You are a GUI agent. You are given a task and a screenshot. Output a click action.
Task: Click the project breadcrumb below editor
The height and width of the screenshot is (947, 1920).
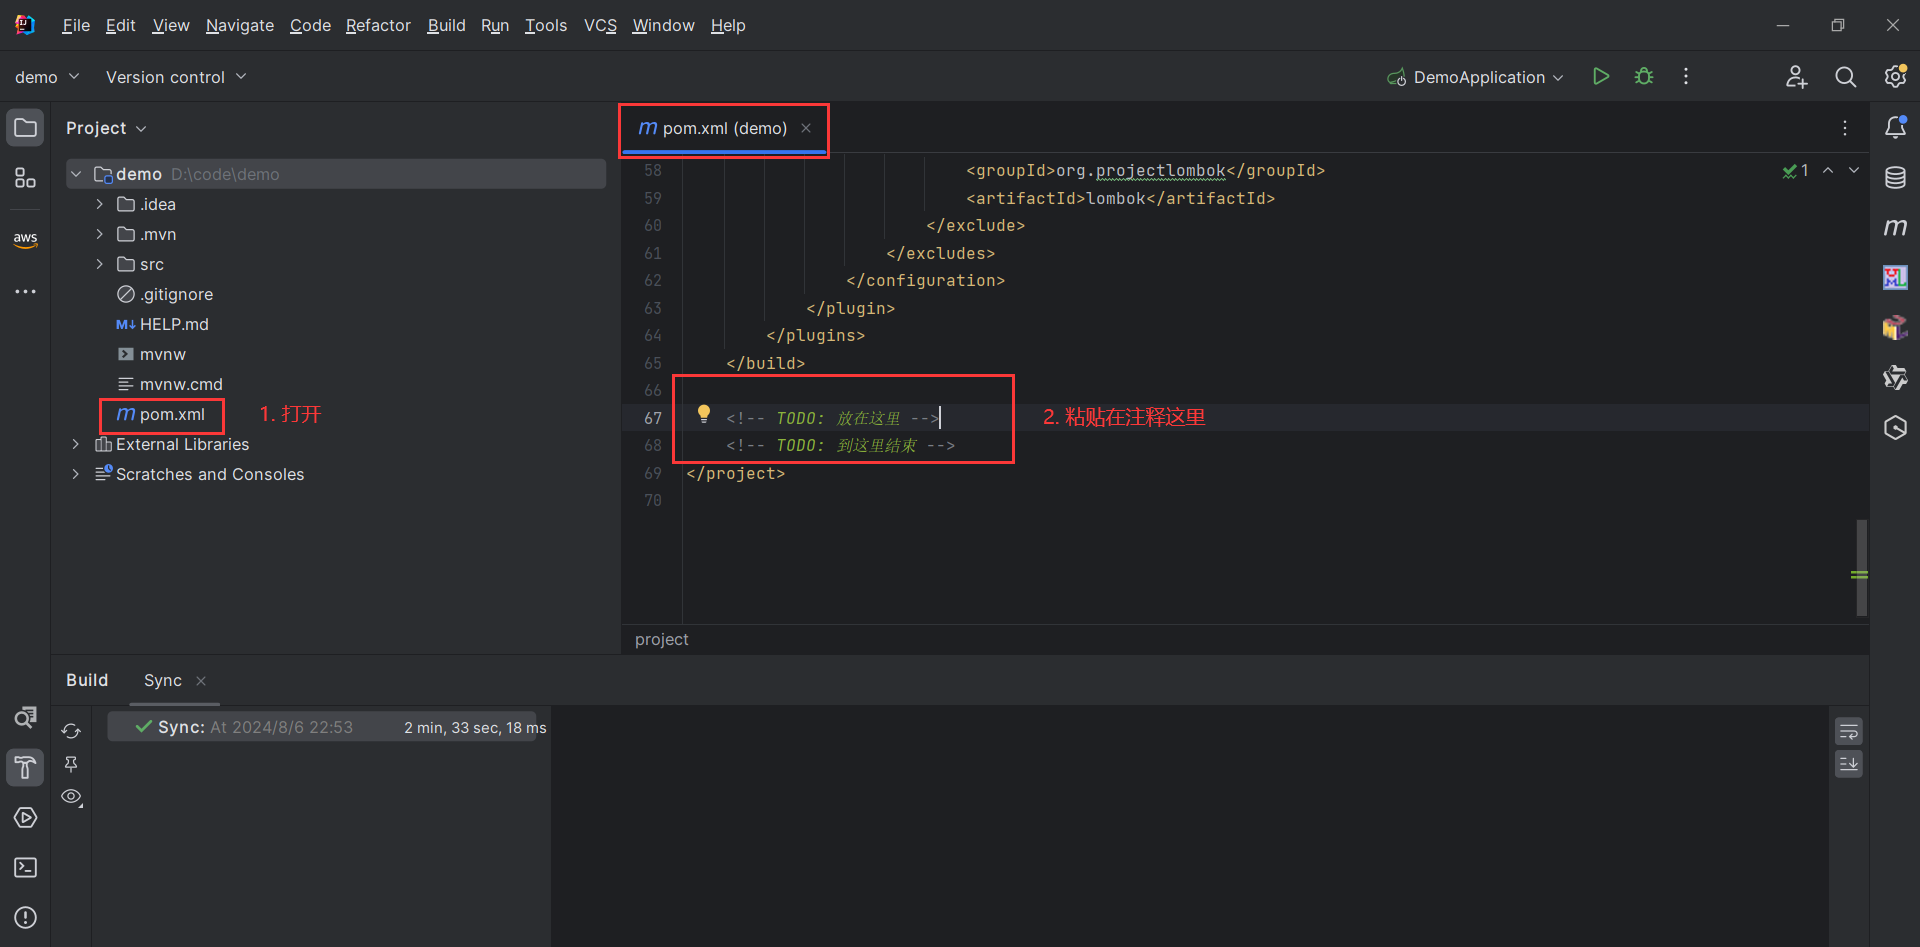click(x=661, y=639)
